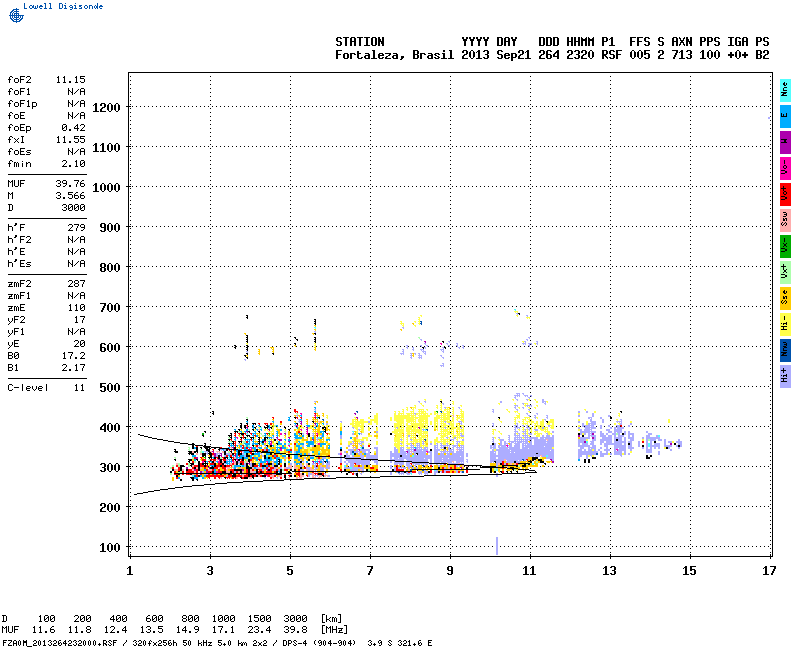The height and width of the screenshot is (650, 800).
Task: Click the DPS-4 (904-904) text
Action: click(x=319, y=643)
